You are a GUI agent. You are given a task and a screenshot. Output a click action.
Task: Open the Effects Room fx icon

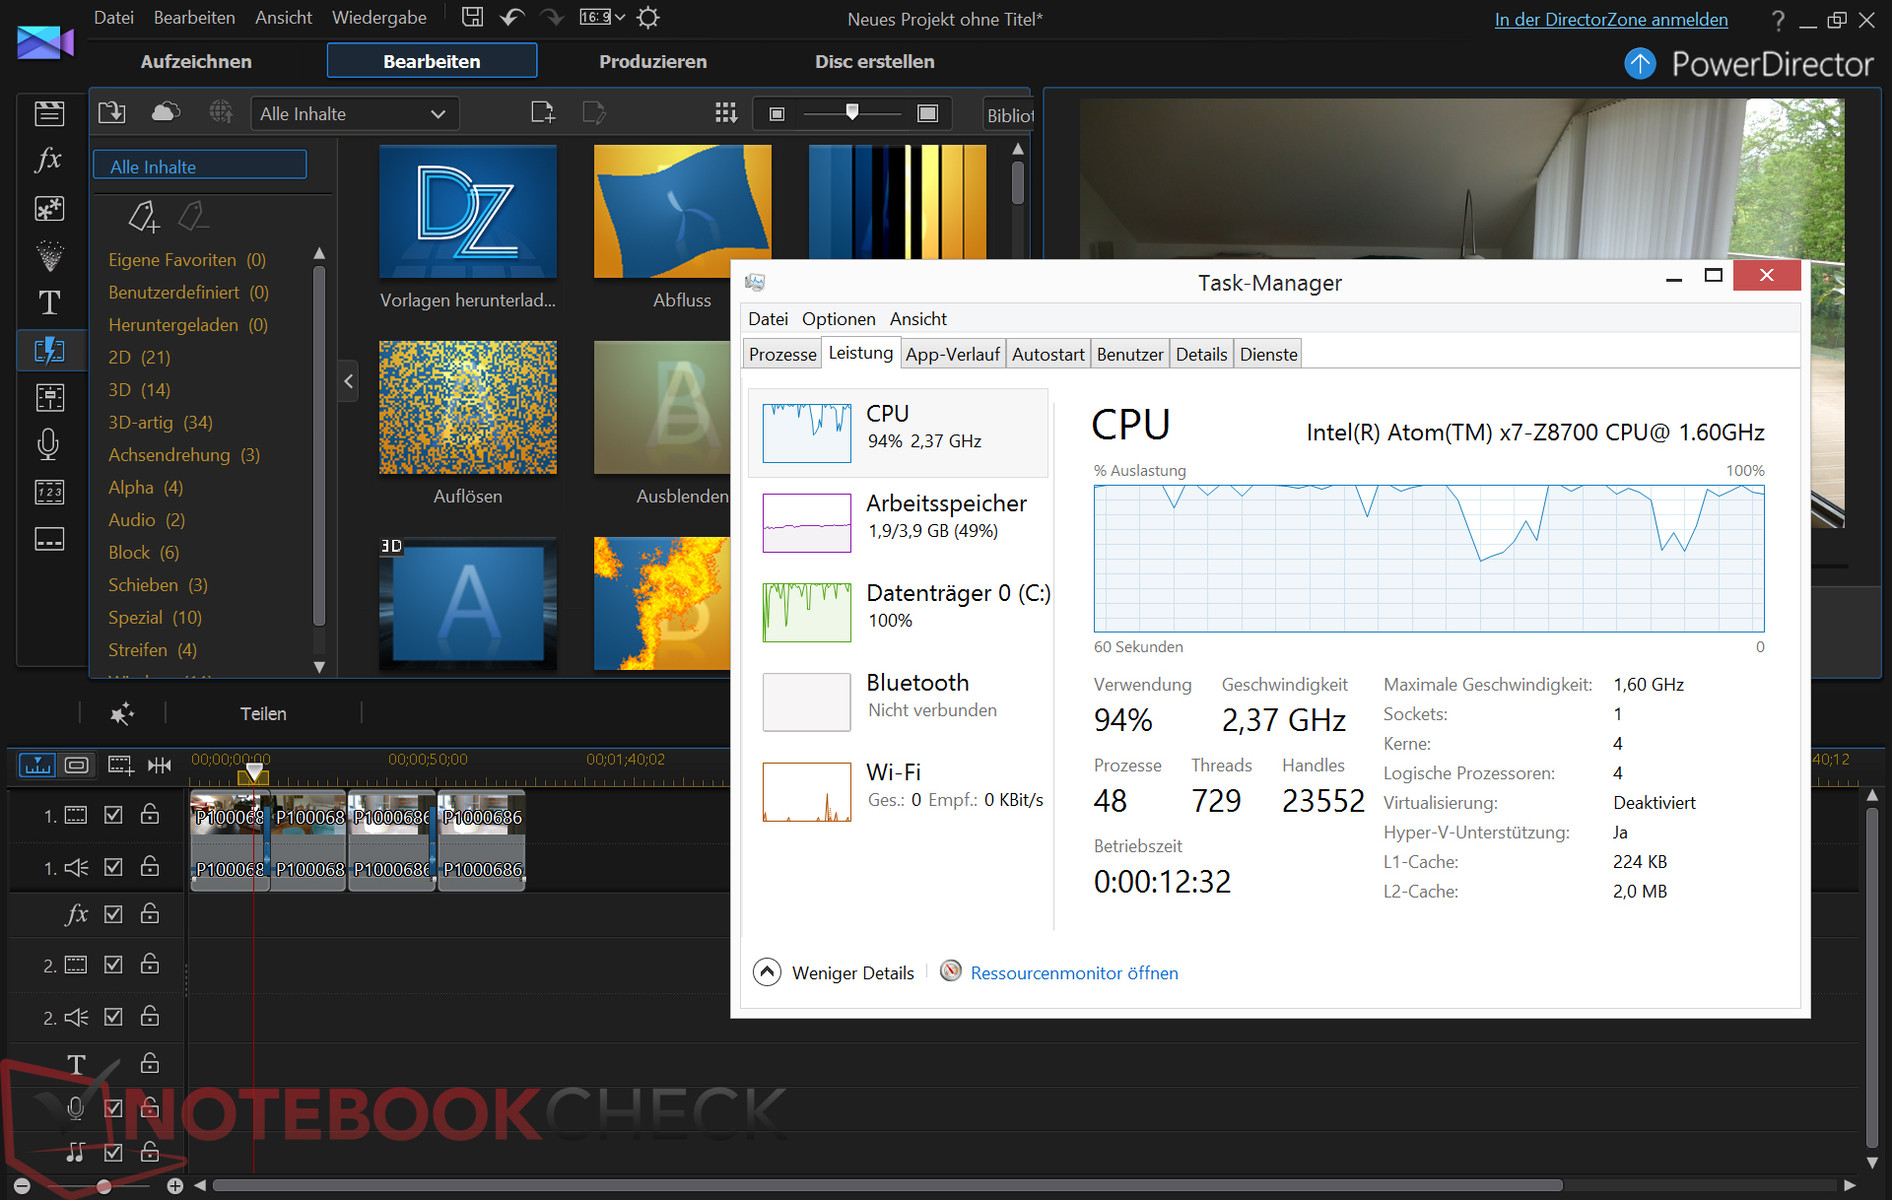(49, 160)
